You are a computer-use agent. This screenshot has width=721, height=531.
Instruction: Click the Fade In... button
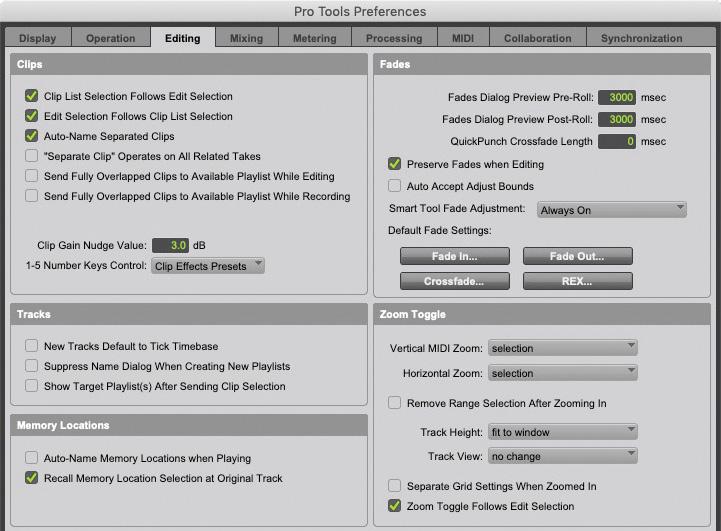(455, 256)
